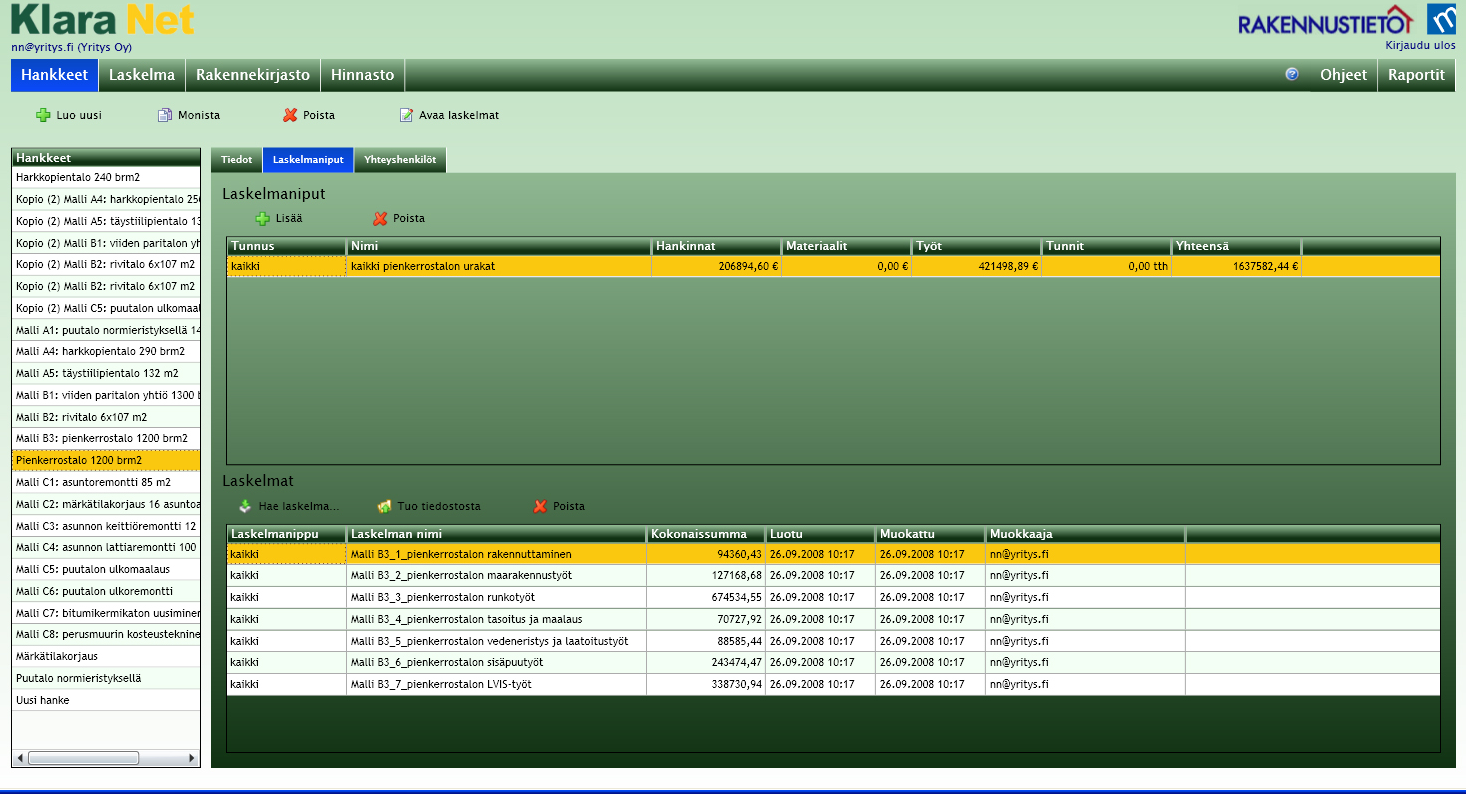The height and width of the screenshot is (794, 1466).
Task: Click the Kirjaudu ulos link
Action: [x=1420, y=45]
